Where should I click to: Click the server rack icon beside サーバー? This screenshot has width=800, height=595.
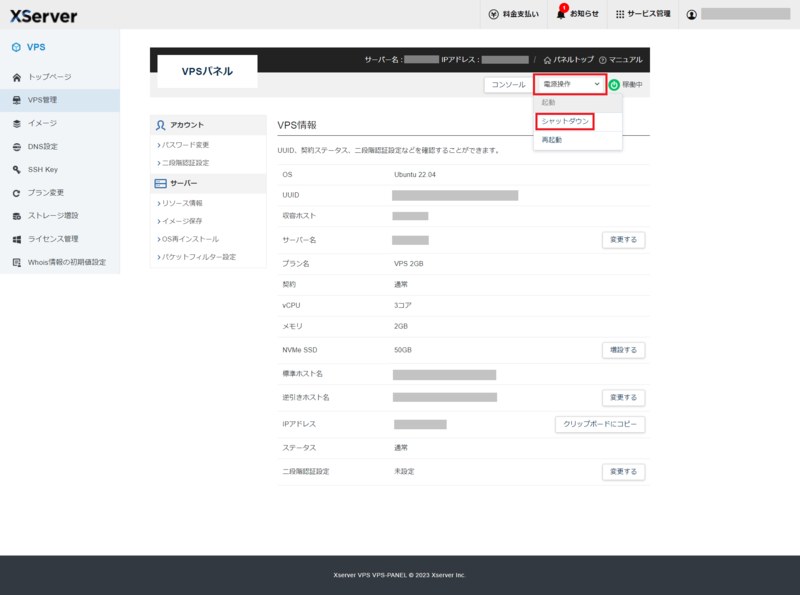160,183
